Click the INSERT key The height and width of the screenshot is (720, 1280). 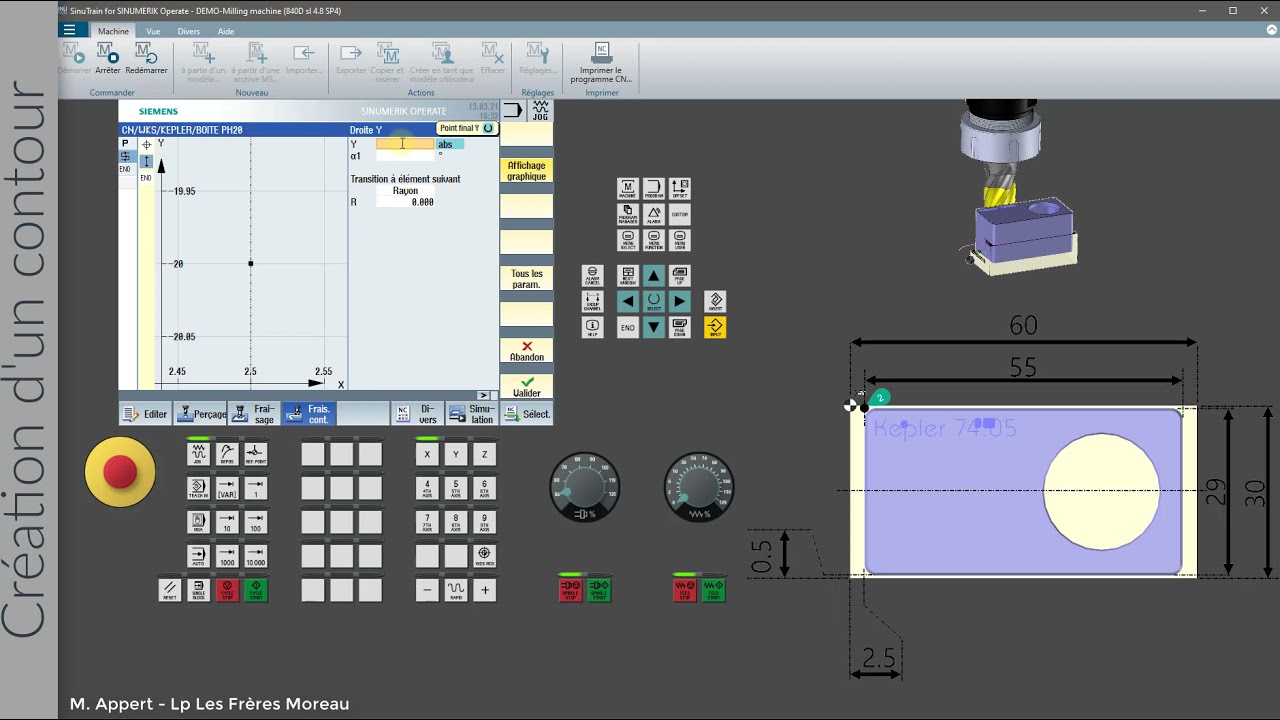[715, 301]
